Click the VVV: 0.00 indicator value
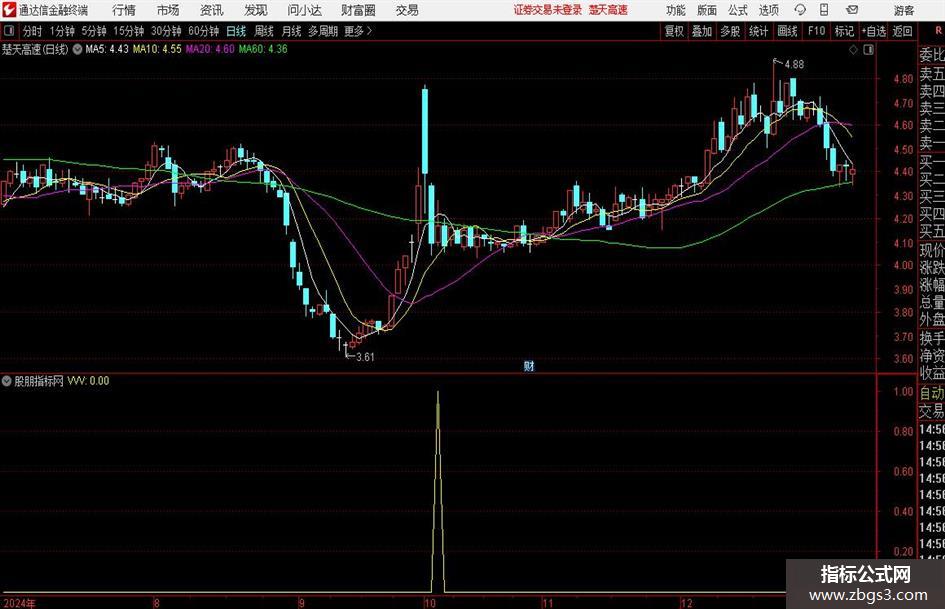The width and height of the screenshot is (945, 609). pos(88,381)
